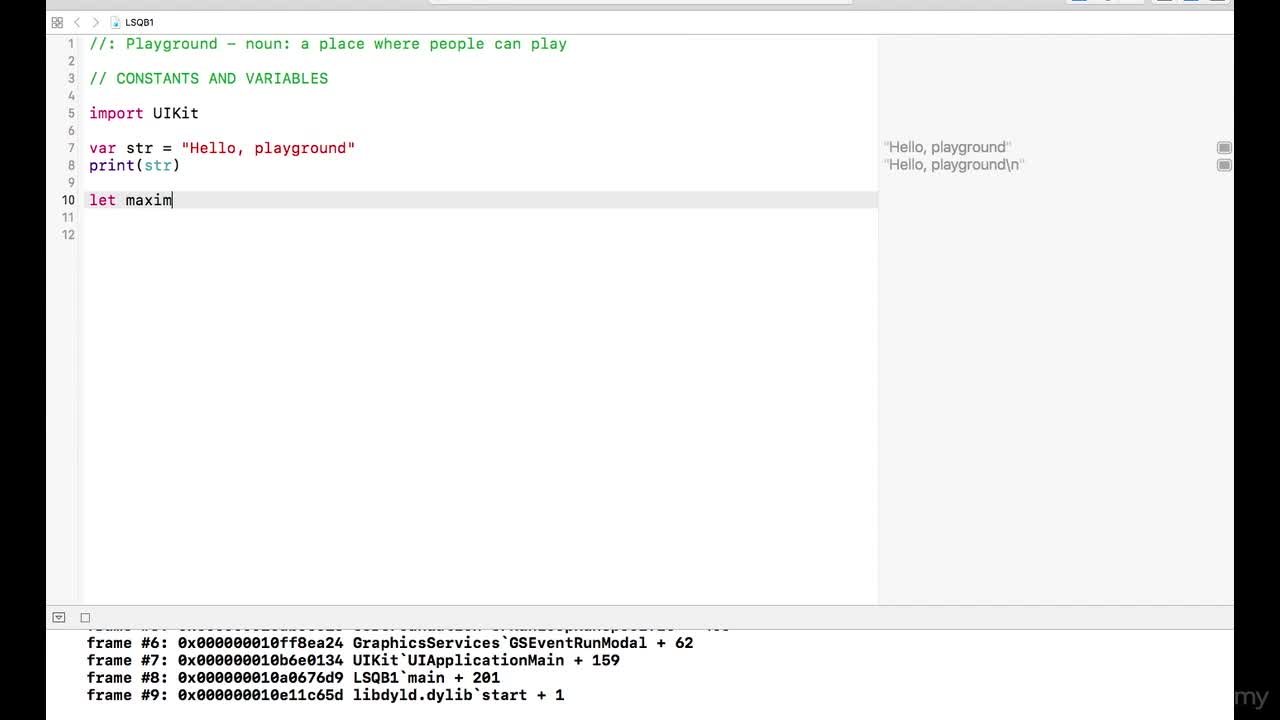Place cursor after "let maxim"
Image resolution: width=1280 pixels, height=720 pixels.
coord(173,201)
